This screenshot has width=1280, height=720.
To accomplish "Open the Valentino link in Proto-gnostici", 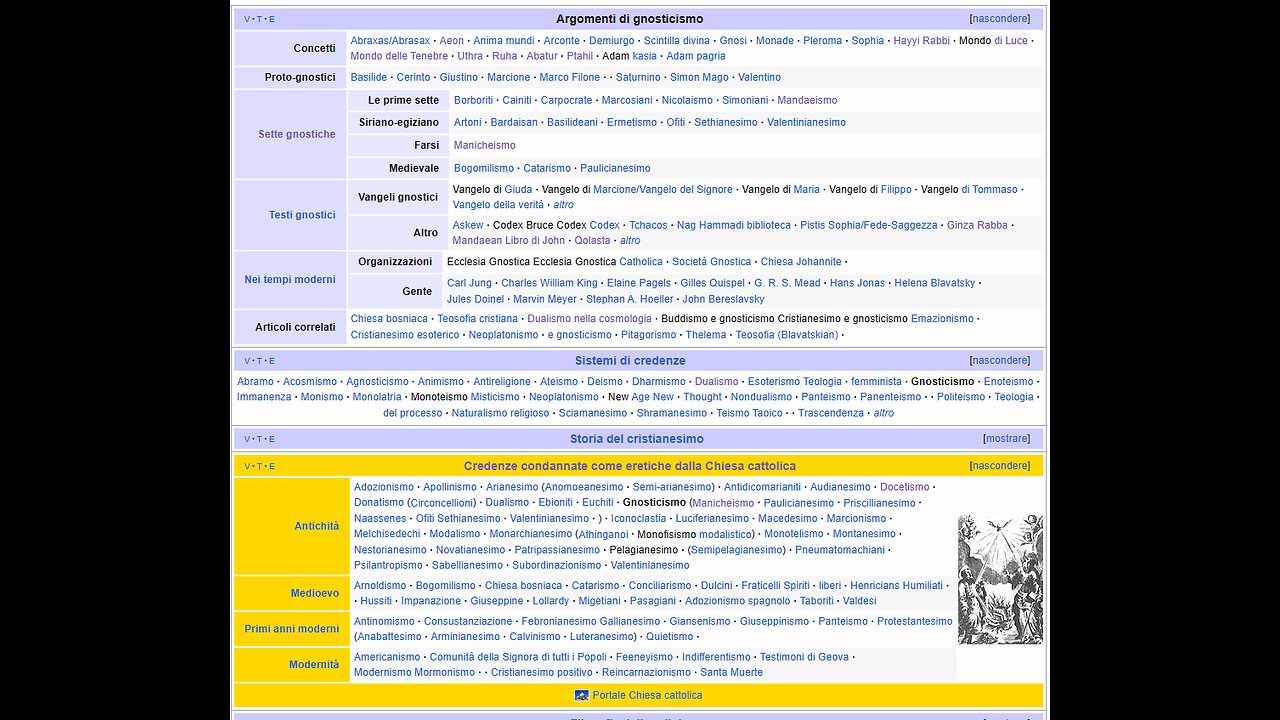I will coord(759,77).
